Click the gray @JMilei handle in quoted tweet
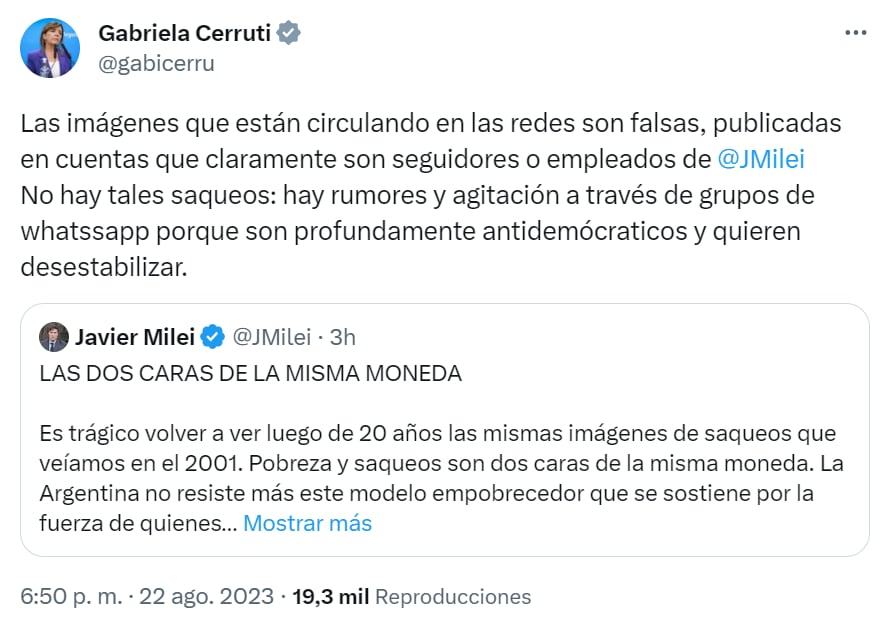894x625 pixels. click(x=272, y=337)
